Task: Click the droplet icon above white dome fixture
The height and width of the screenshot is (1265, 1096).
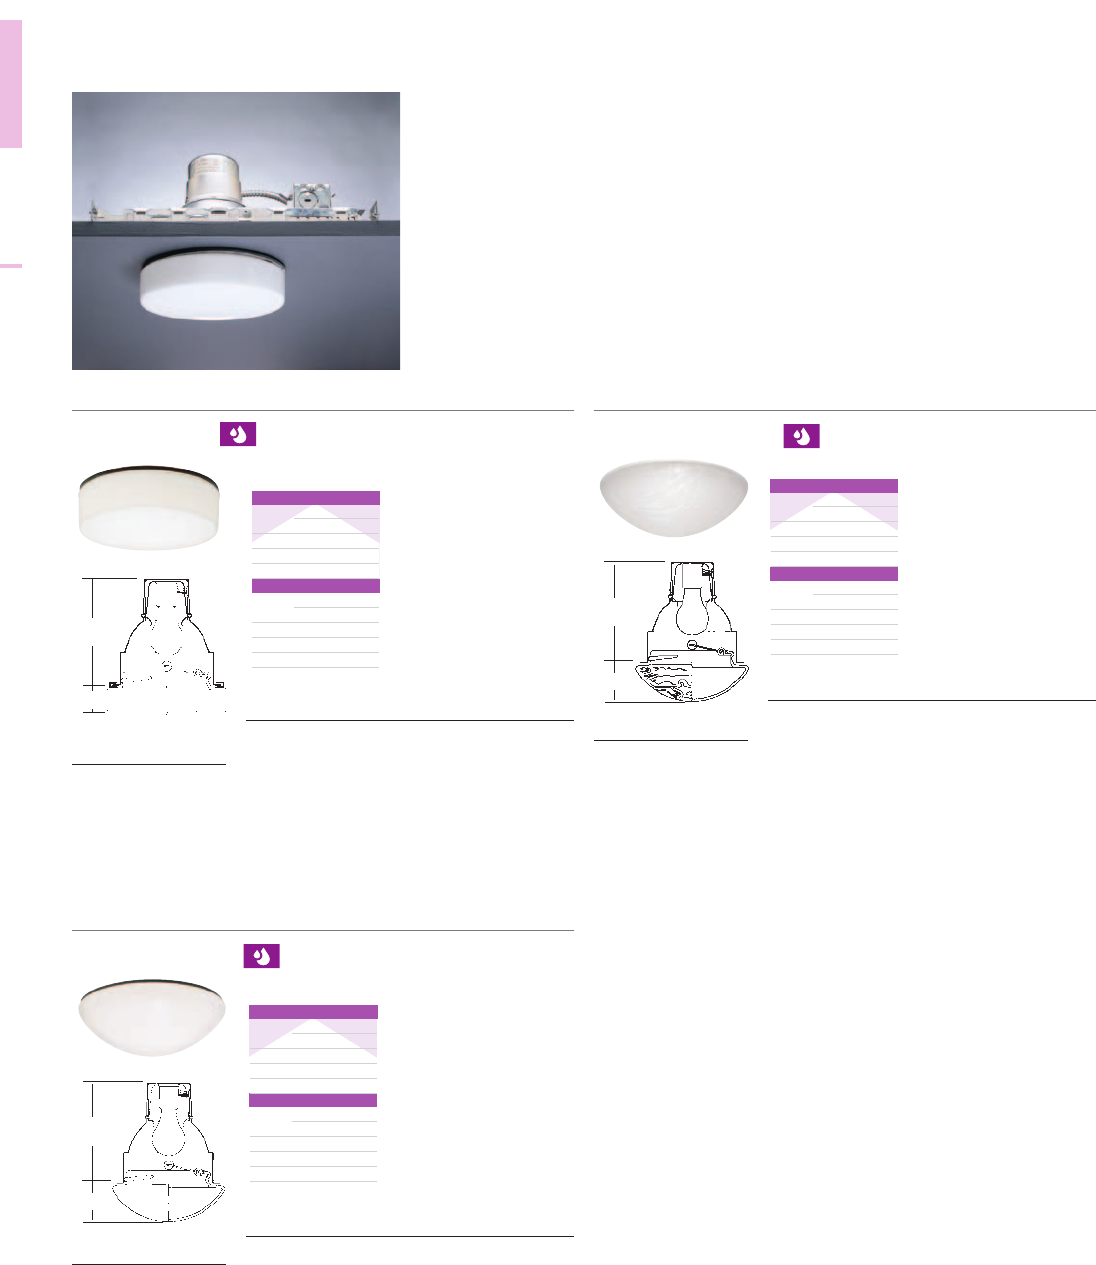Action: 261,956
